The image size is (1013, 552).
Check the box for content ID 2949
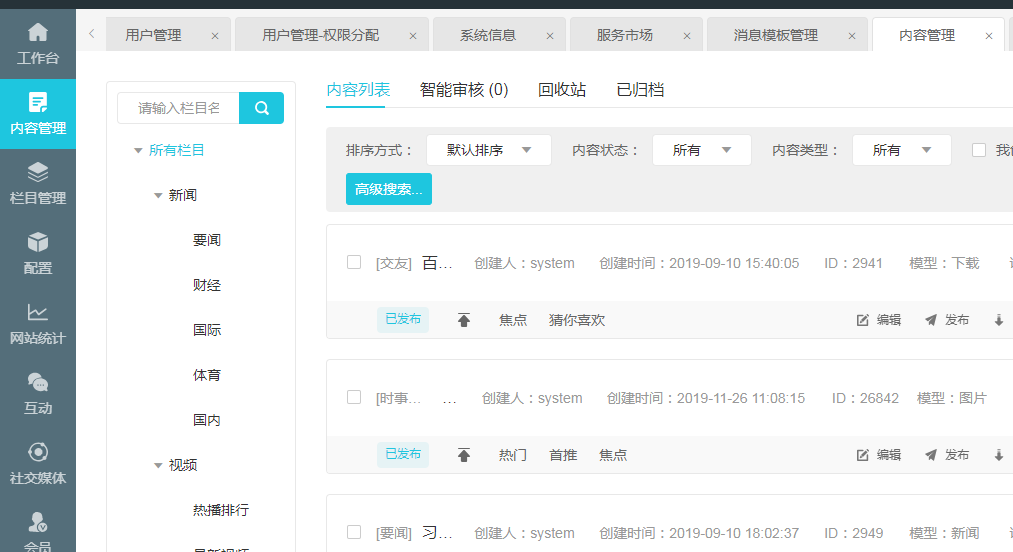pyautogui.click(x=353, y=532)
